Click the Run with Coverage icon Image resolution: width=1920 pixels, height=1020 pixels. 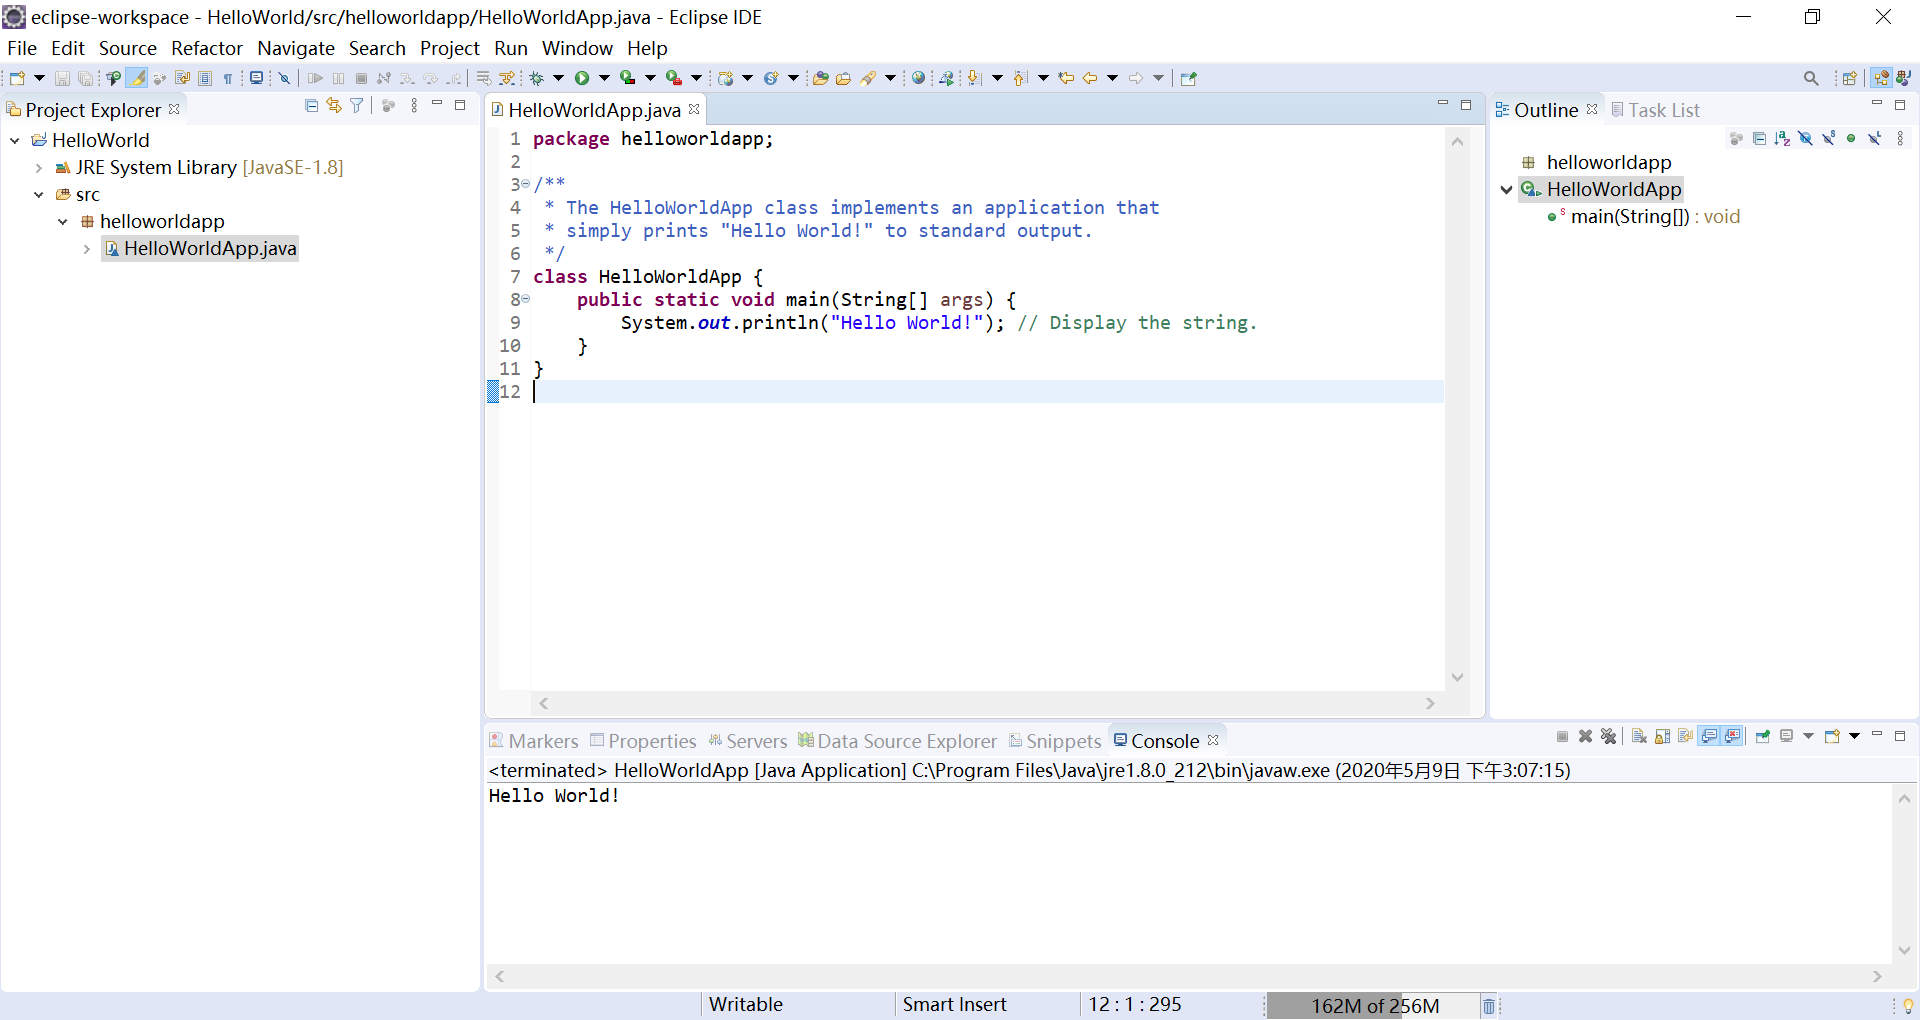tap(627, 78)
